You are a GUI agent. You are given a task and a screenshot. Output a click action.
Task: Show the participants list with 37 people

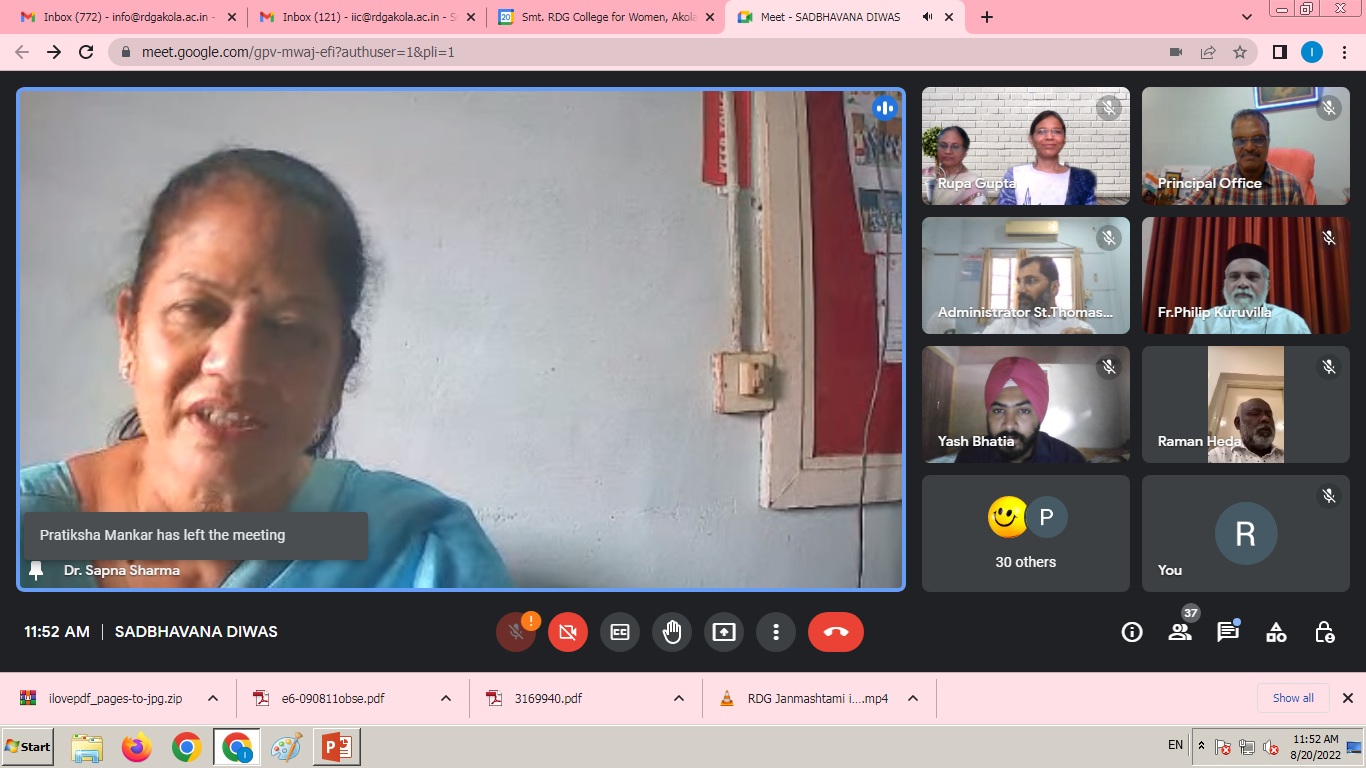(1180, 632)
